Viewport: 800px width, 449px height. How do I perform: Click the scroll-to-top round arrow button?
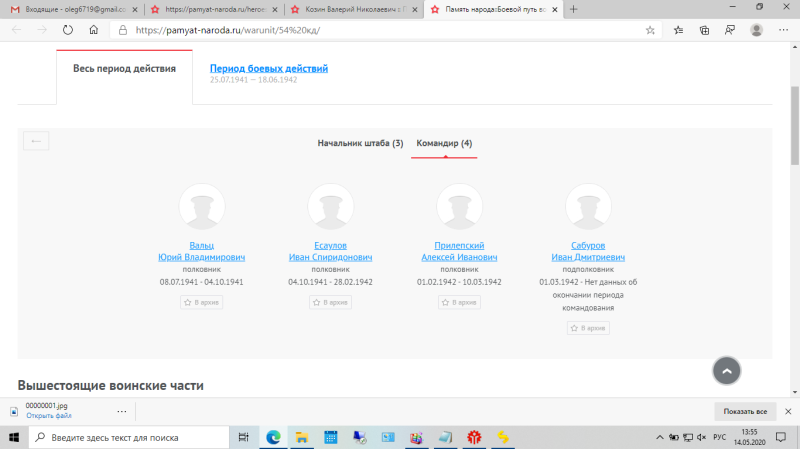point(727,370)
